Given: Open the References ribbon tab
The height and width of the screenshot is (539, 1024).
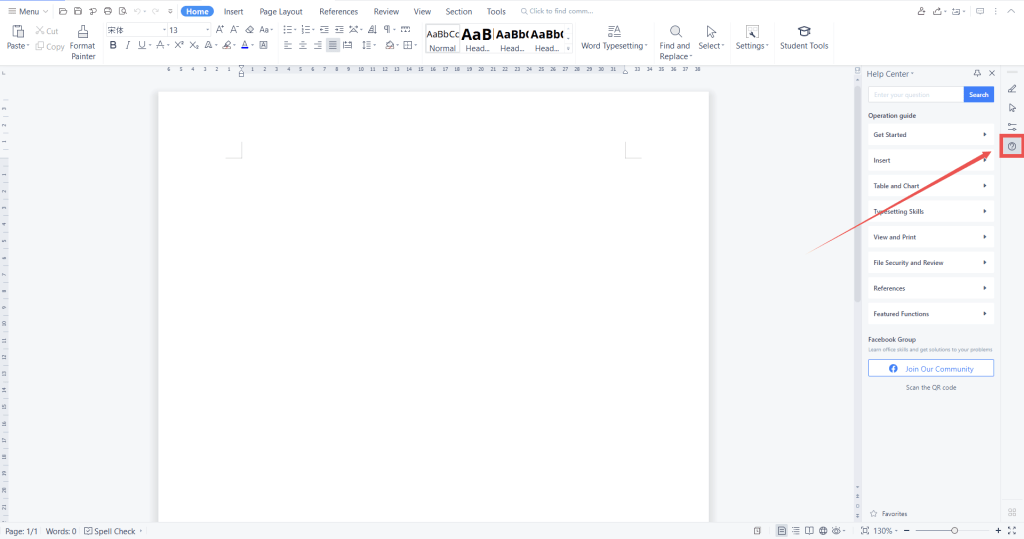Looking at the screenshot, I should coord(338,11).
